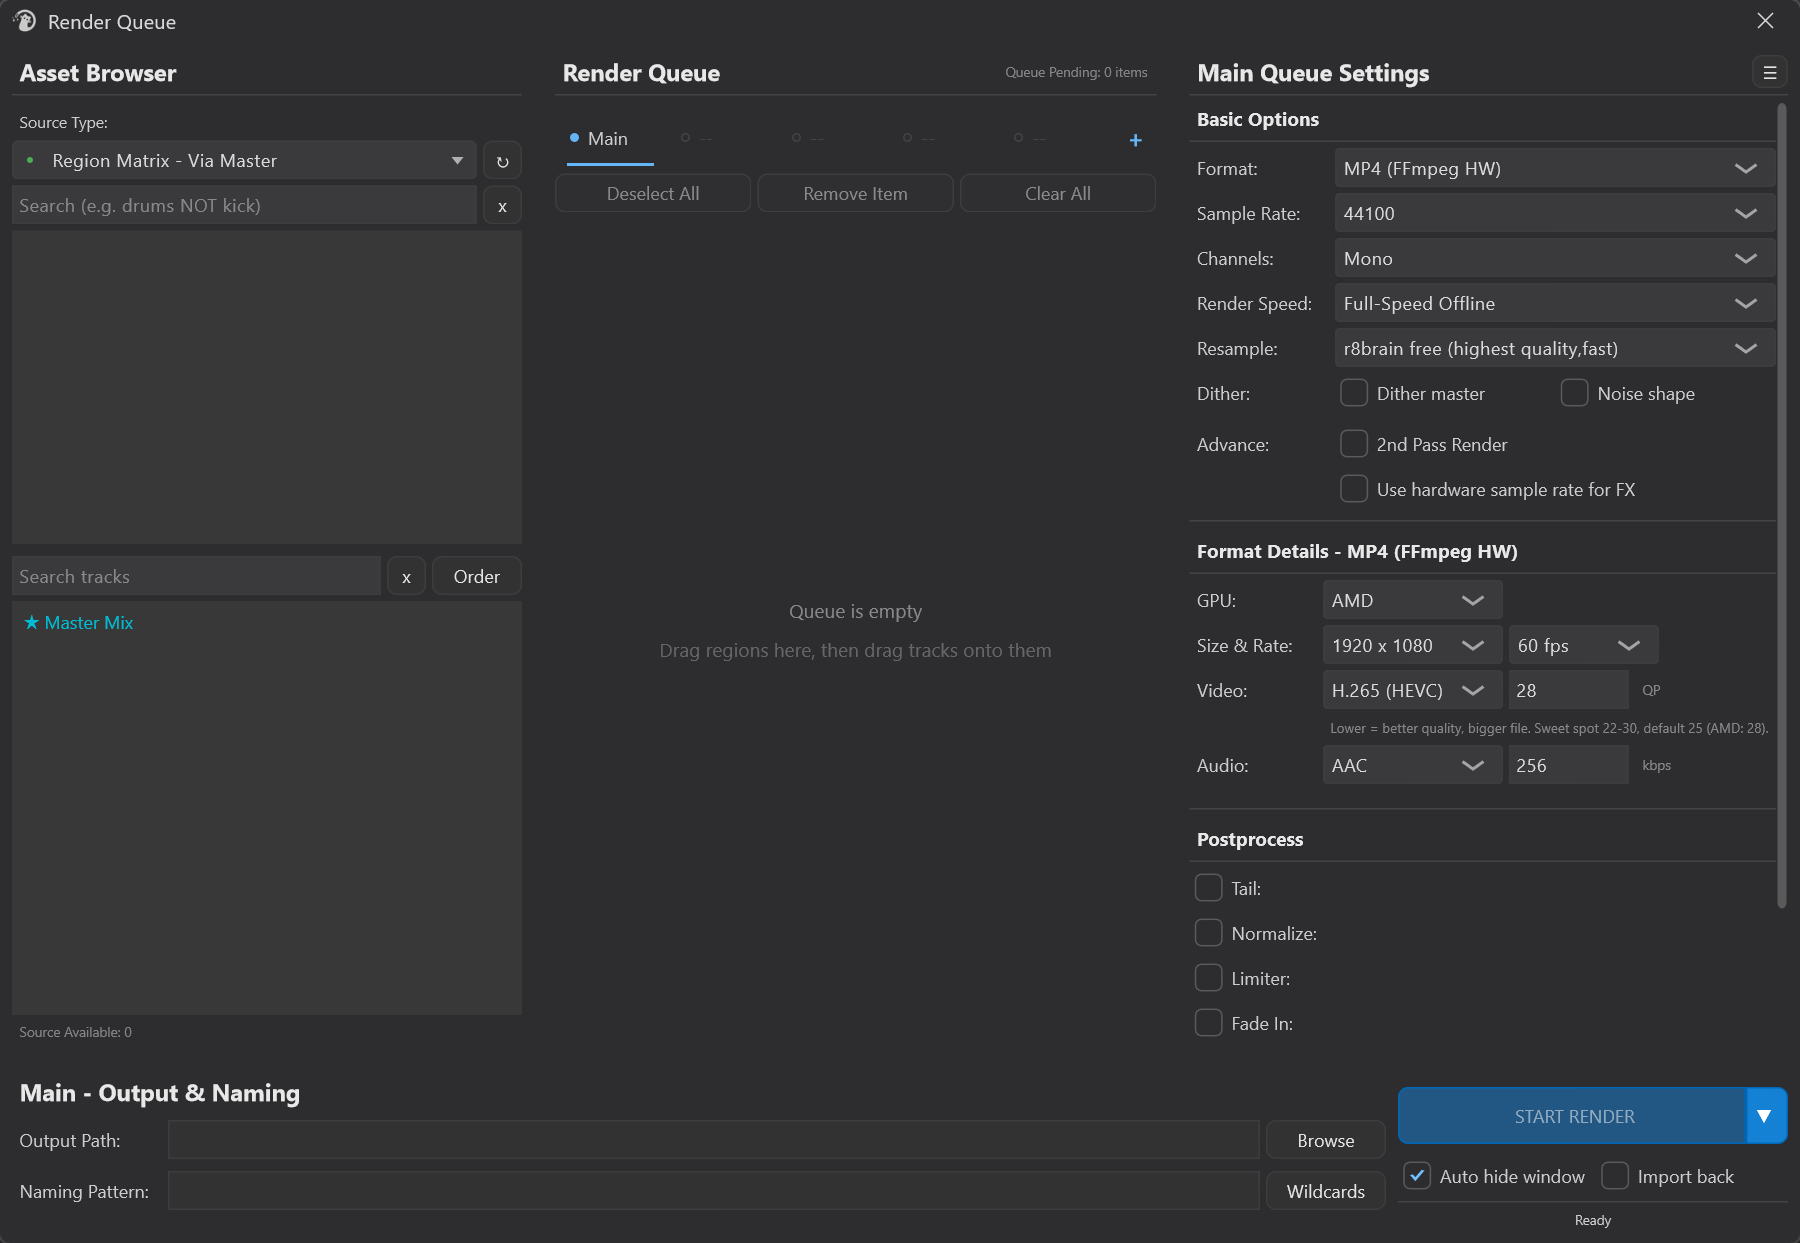The height and width of the screenshot is (1243, 1800).
Task: Toggle 2nd Pass Render
Action: click(1354, 444)
